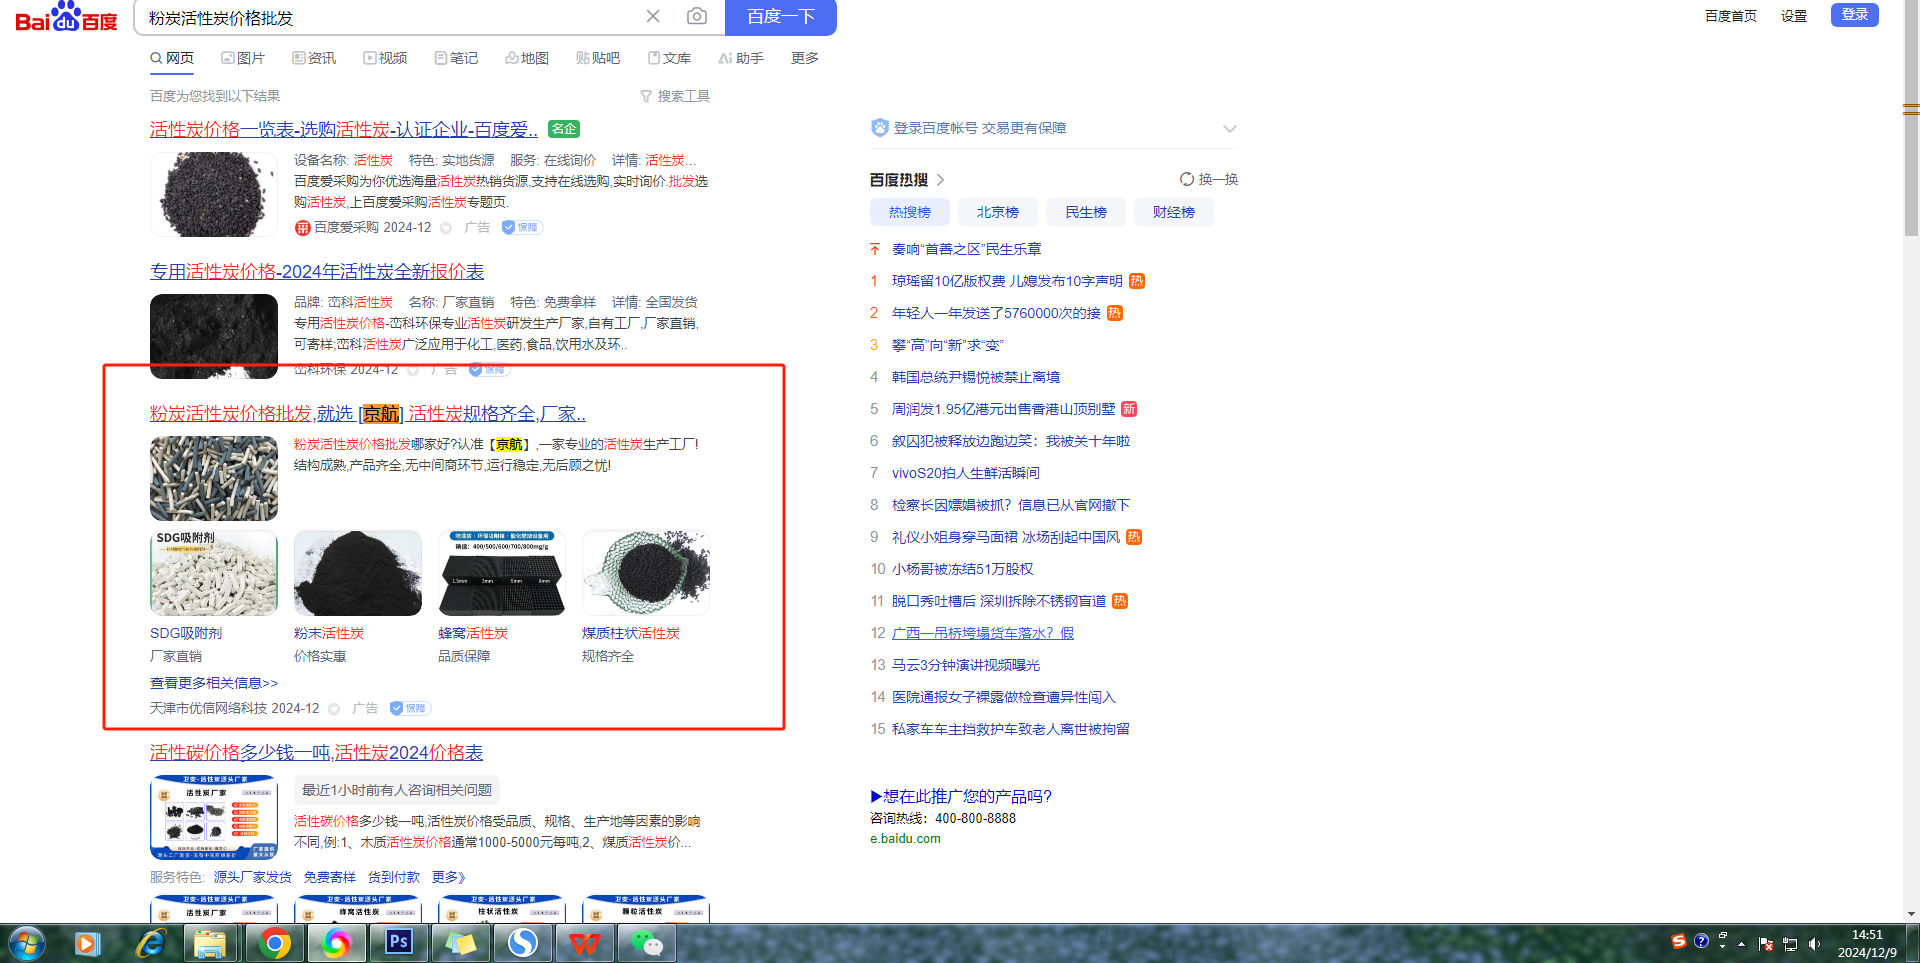
Task: Open the e.baidu.com link
Action: click(x=905, y=839)
